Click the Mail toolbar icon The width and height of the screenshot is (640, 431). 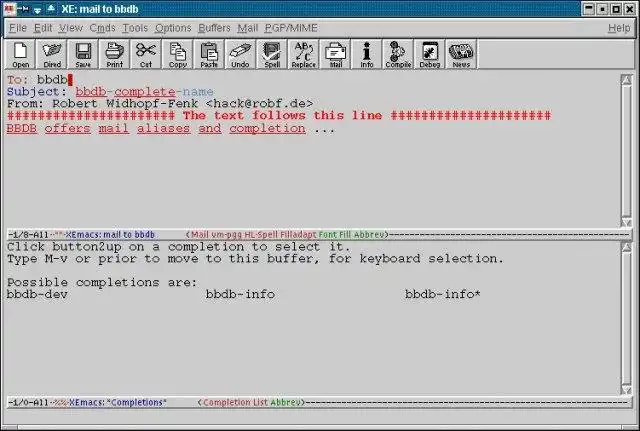(335, 54)
